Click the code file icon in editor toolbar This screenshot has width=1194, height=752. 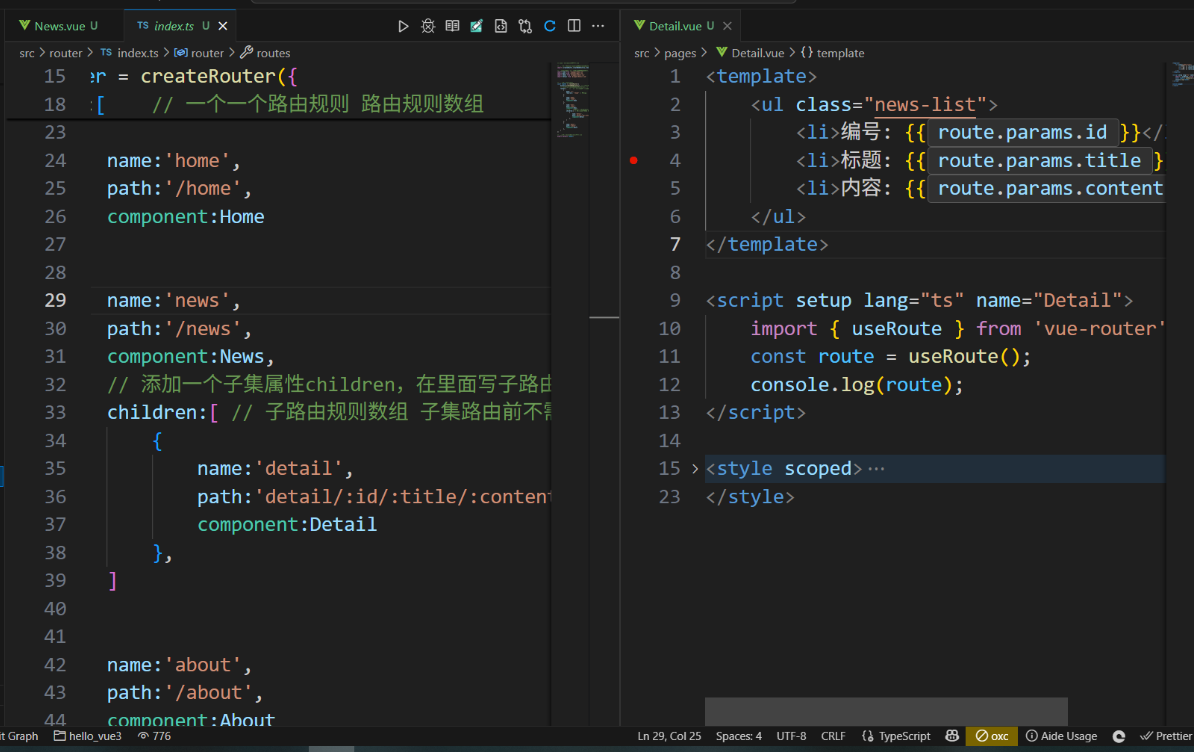tap(500, 26)
